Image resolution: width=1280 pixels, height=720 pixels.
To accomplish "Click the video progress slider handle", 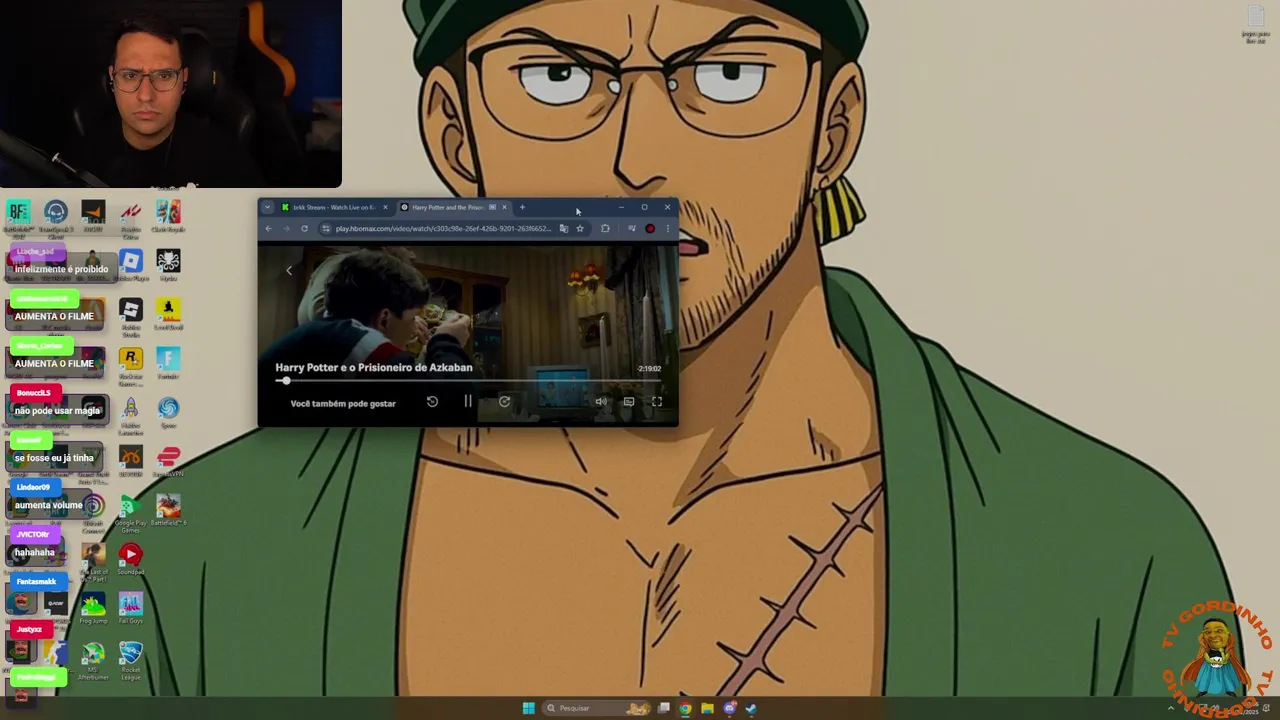I will point(286,381).
